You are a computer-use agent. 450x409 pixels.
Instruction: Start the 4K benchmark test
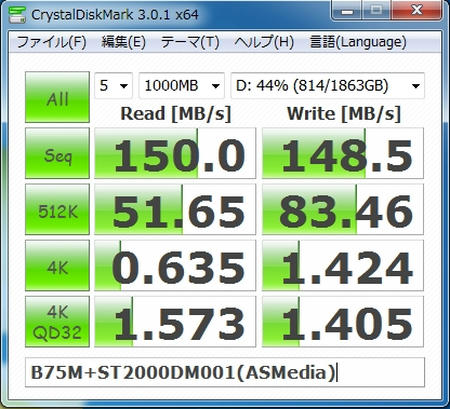pos(57,265)
